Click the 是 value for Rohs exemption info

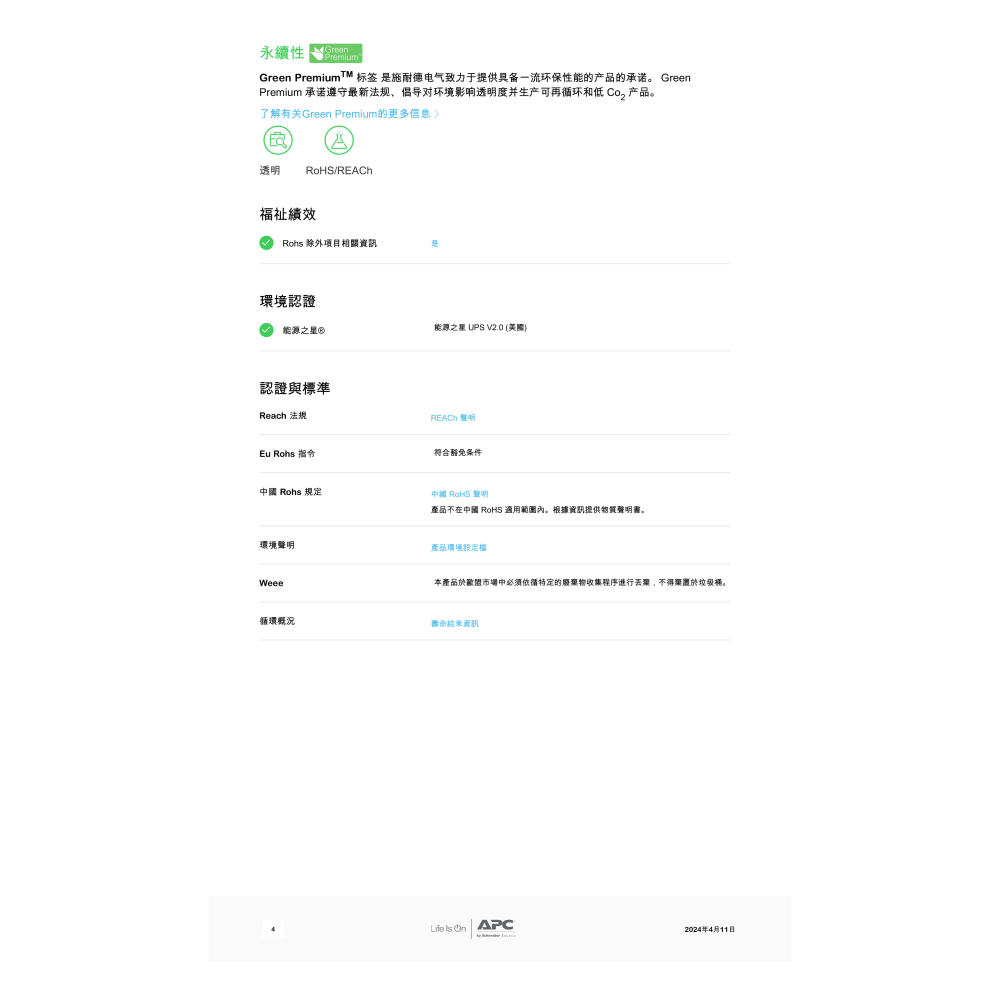[x=434, y=242]
